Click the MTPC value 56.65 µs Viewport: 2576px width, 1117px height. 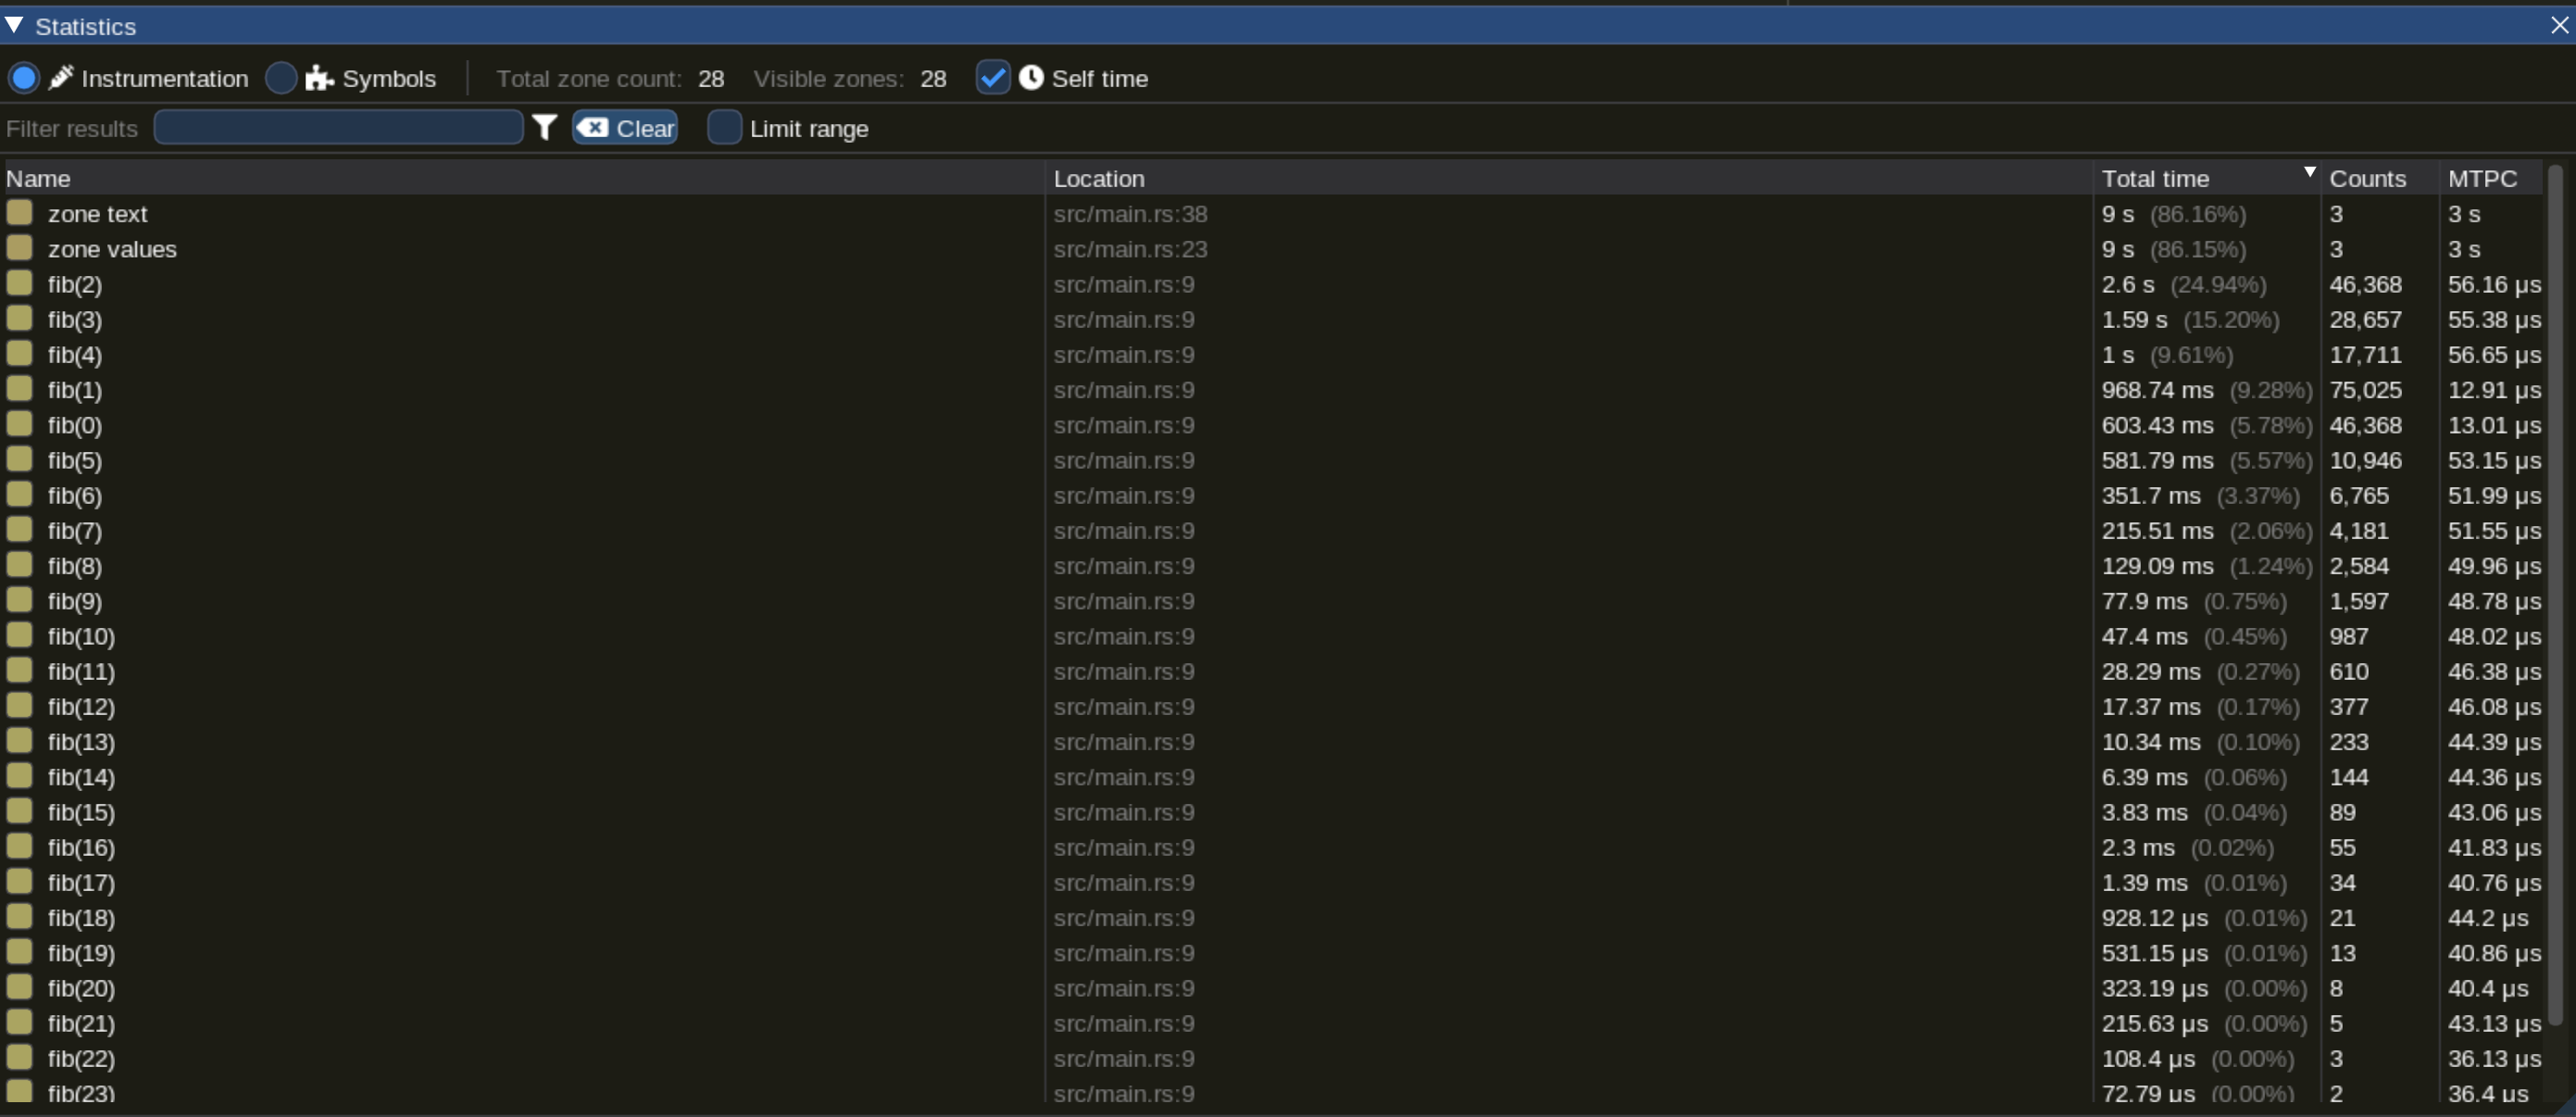click(x=2494, y=355)
